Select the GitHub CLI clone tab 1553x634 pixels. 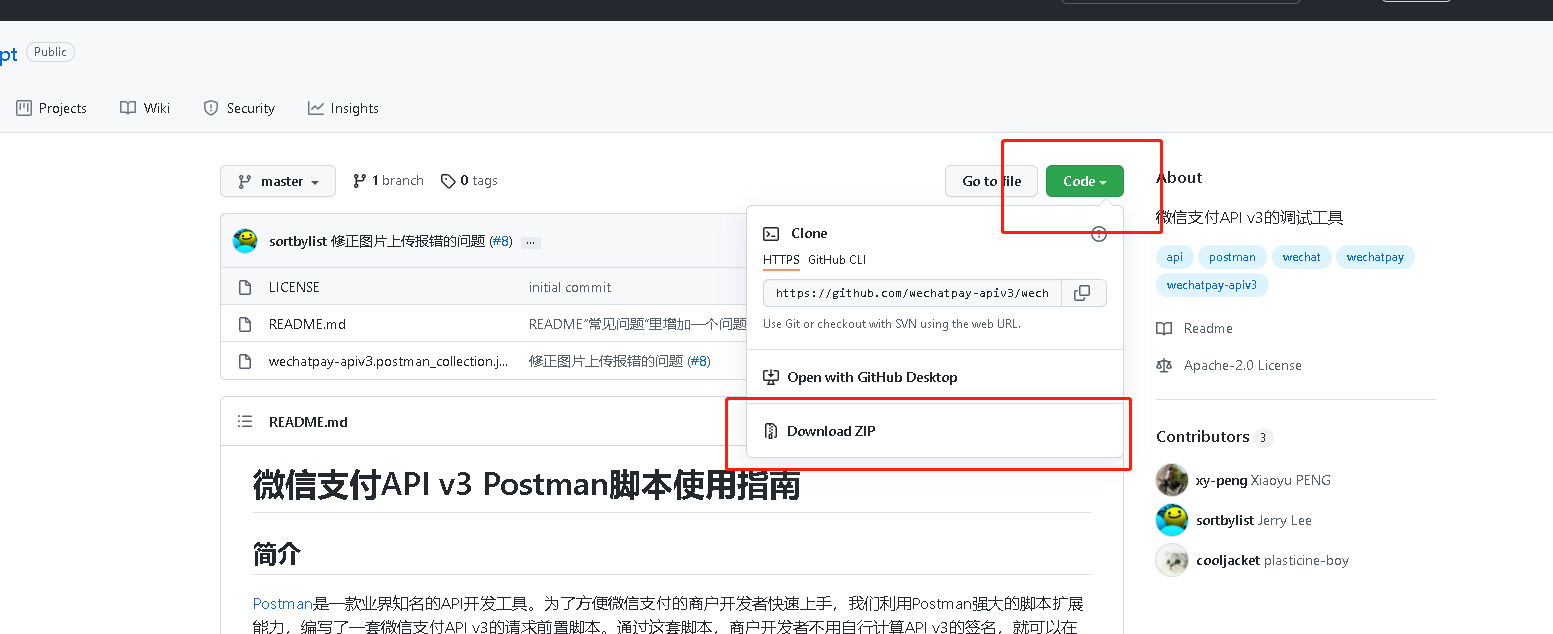click(837, 260)
